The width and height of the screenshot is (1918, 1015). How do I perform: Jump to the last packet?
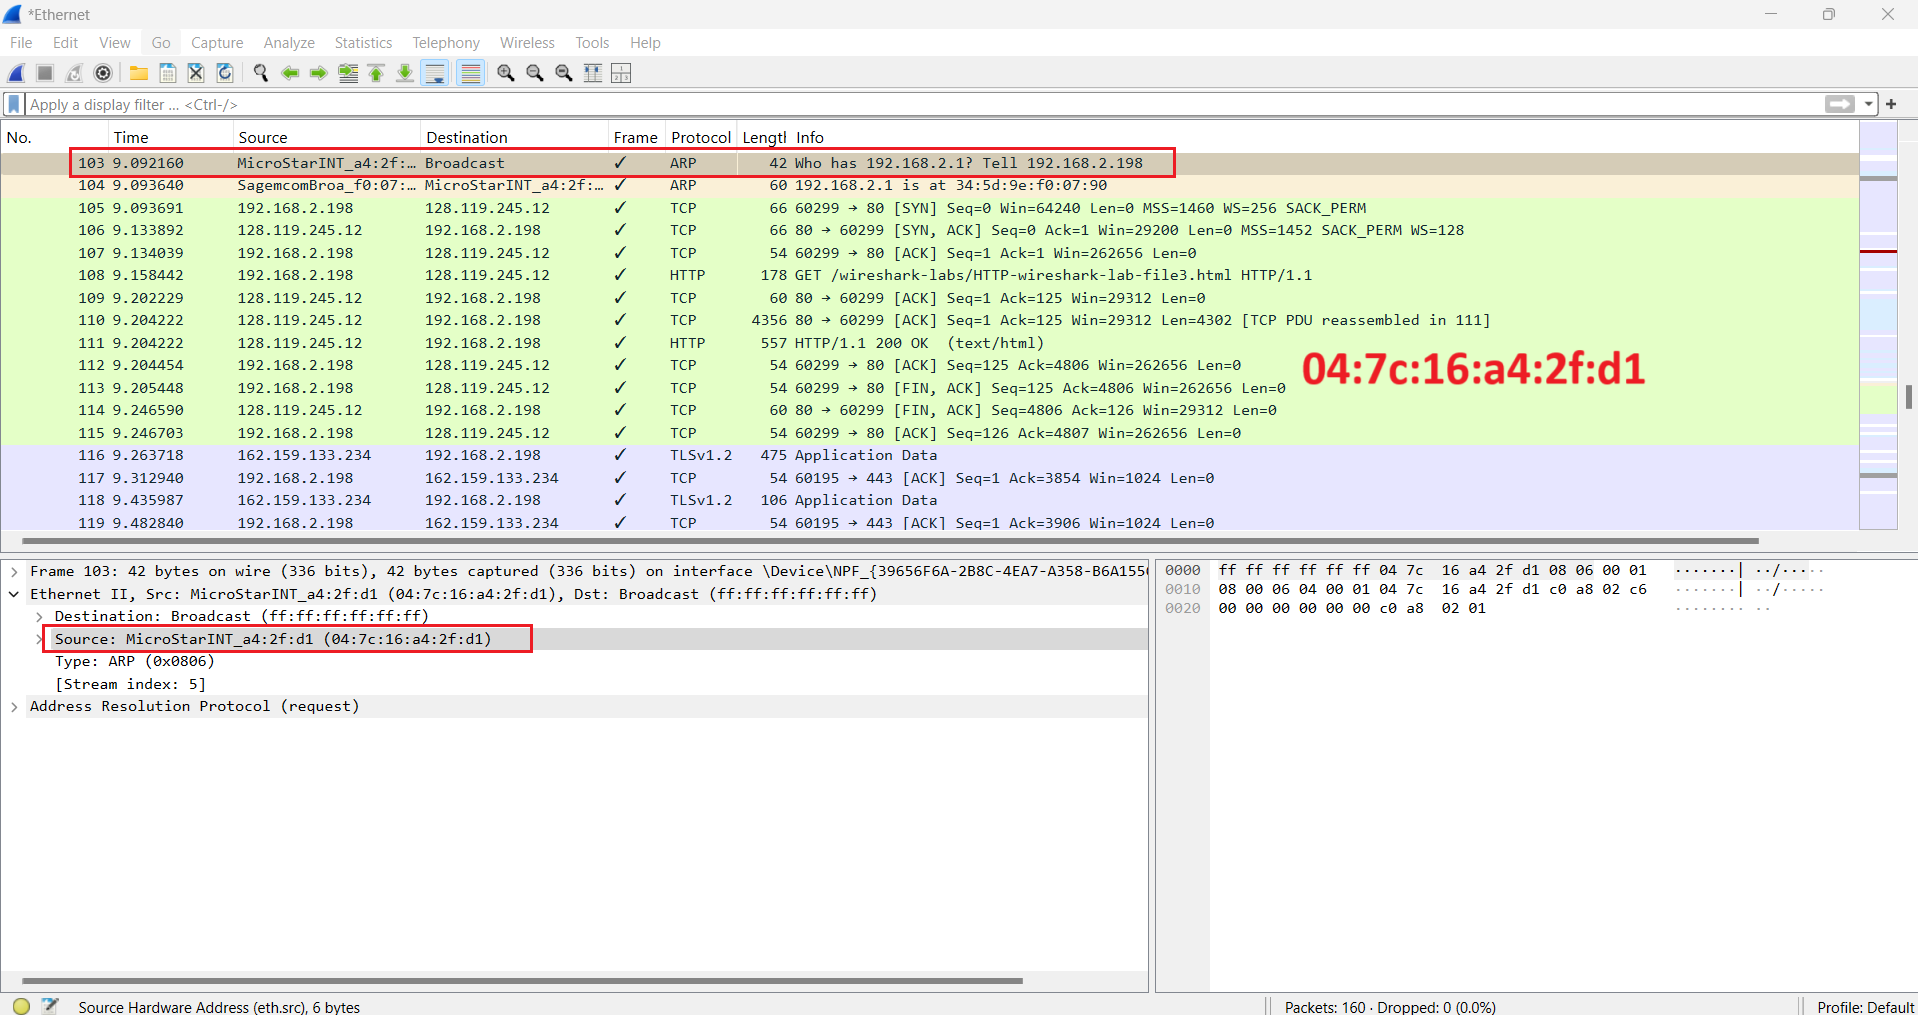pyautogui.click(x=405, y=73)
